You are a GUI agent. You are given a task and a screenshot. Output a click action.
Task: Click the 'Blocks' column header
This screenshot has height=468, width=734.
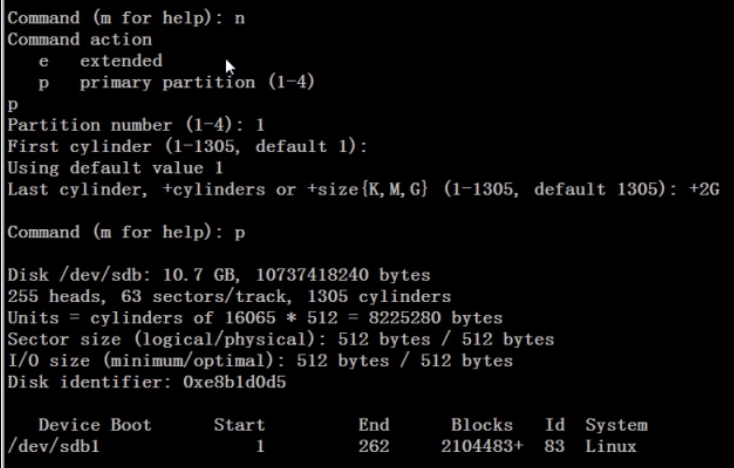(x=481, y=425)
